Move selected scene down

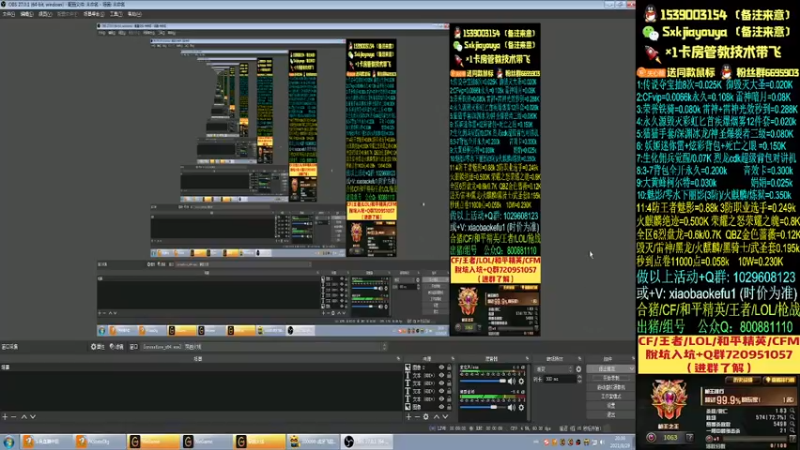point(33,417)
